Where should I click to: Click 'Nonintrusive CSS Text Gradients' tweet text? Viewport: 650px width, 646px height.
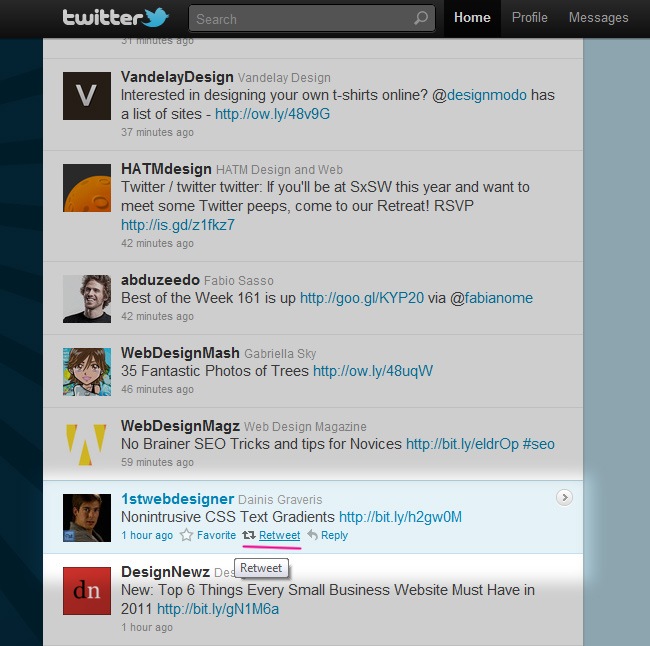(228, 517)
